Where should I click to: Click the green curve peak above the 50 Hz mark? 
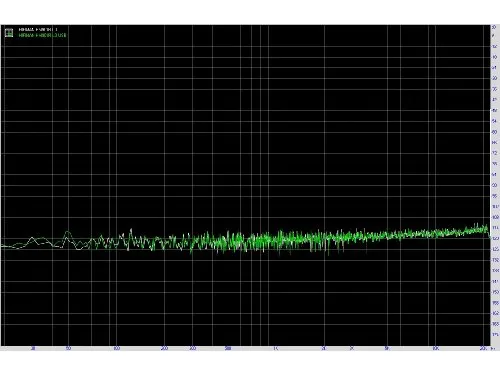(68, 231)
